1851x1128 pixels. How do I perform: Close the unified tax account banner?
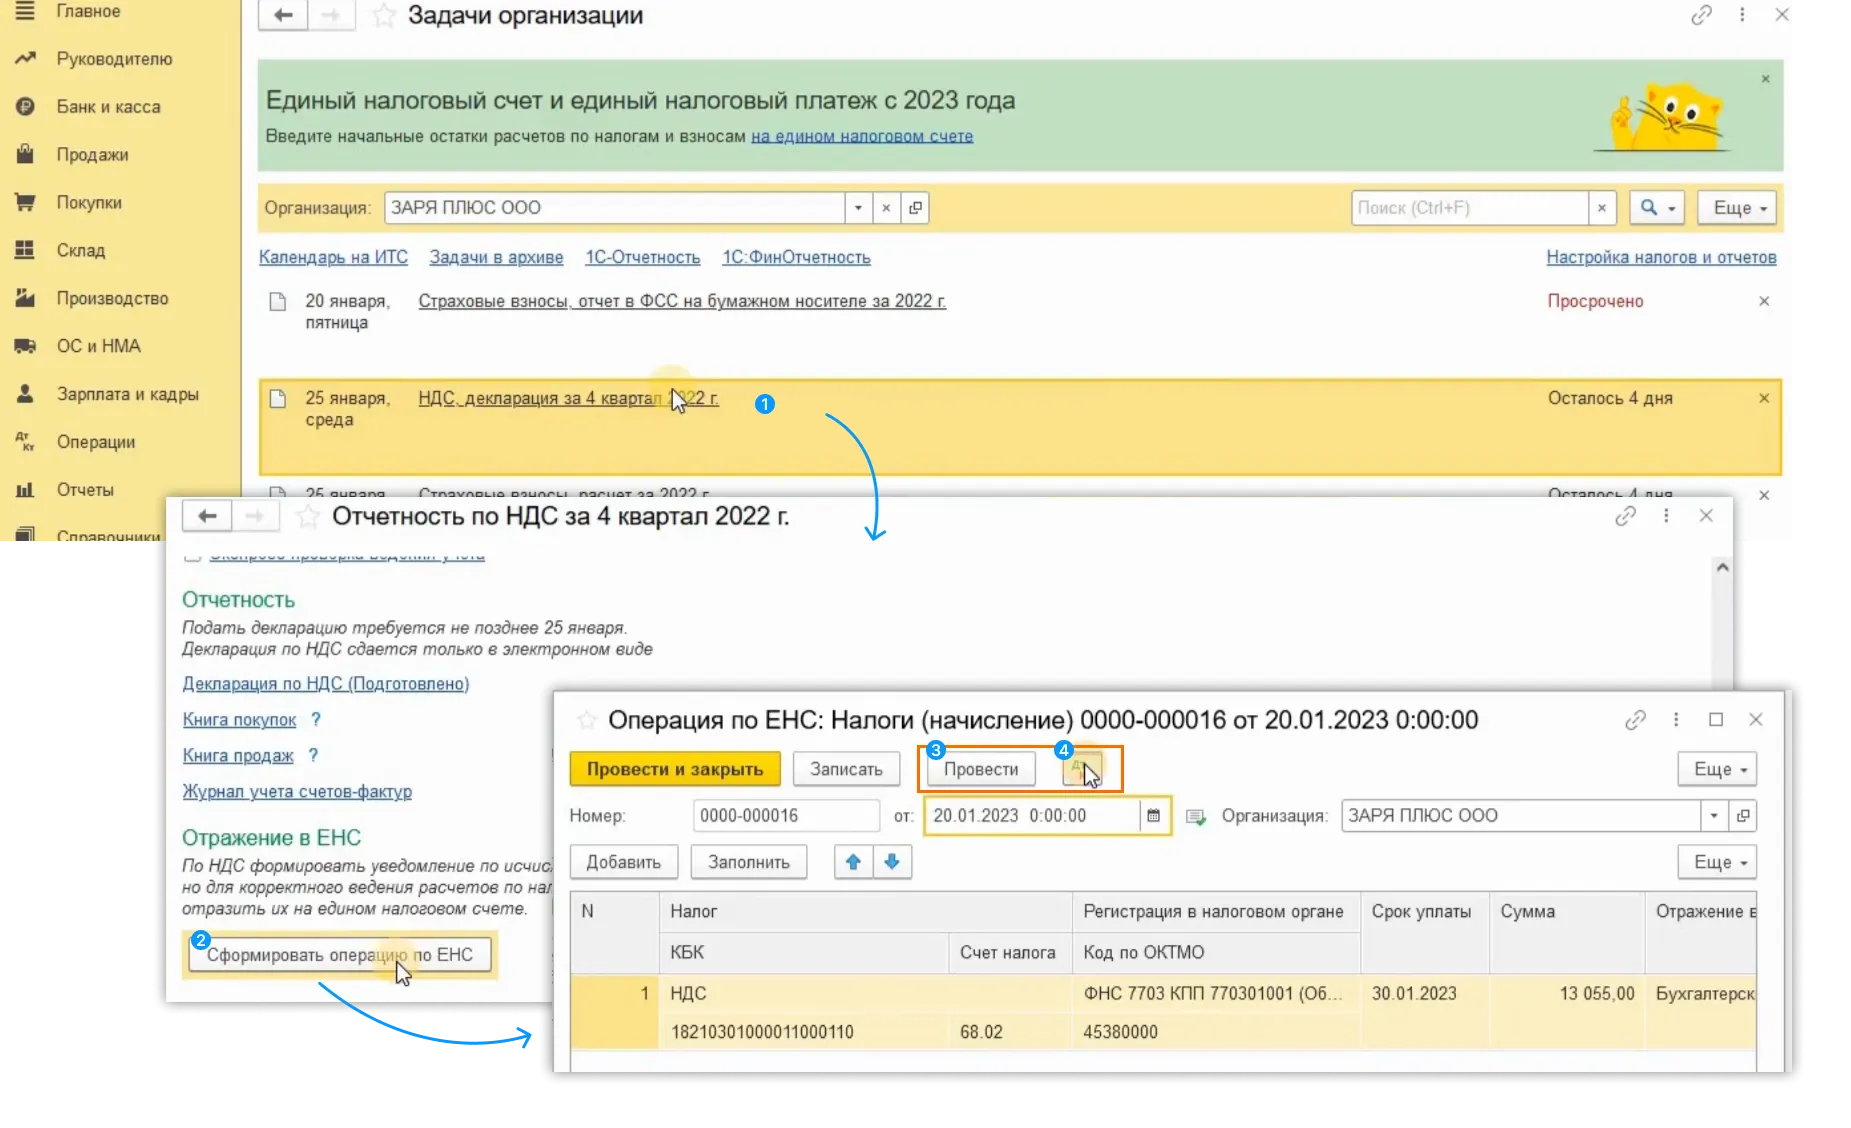(1765, 79)
